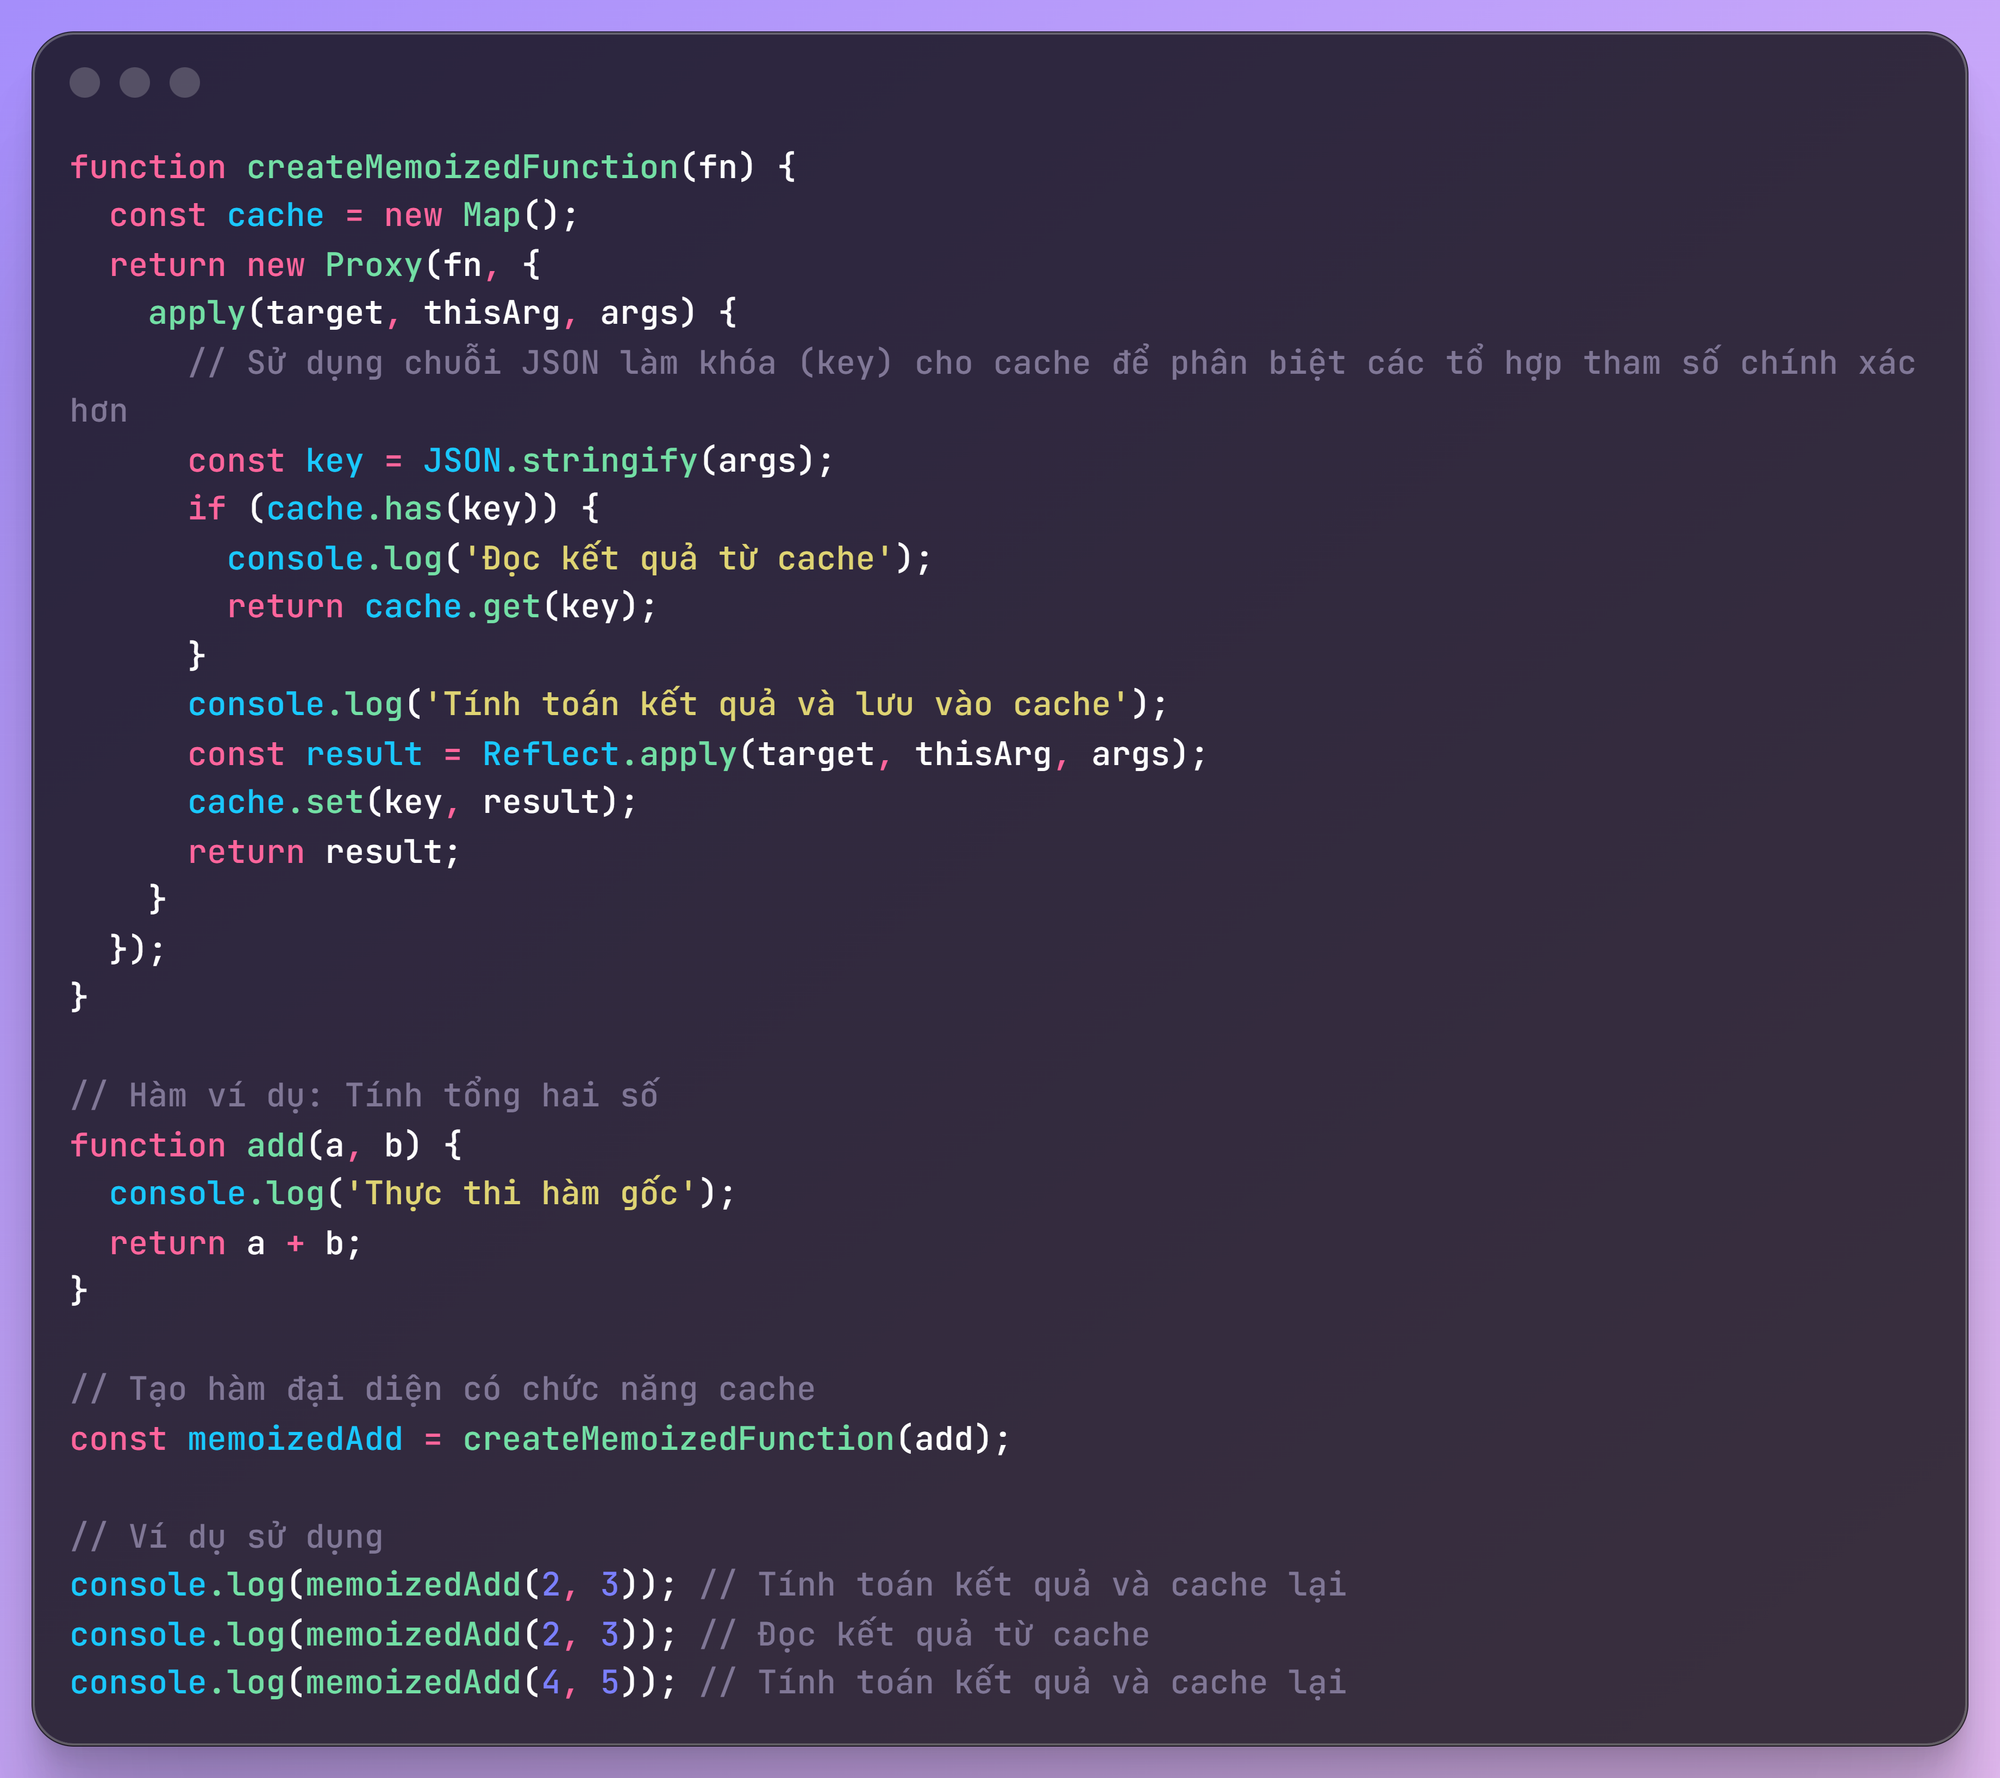Image resolution: width=2000 pixels, height=1778 pixels.
Task: Click the 'apply' handler method name
Action: [x=197, y=314]
